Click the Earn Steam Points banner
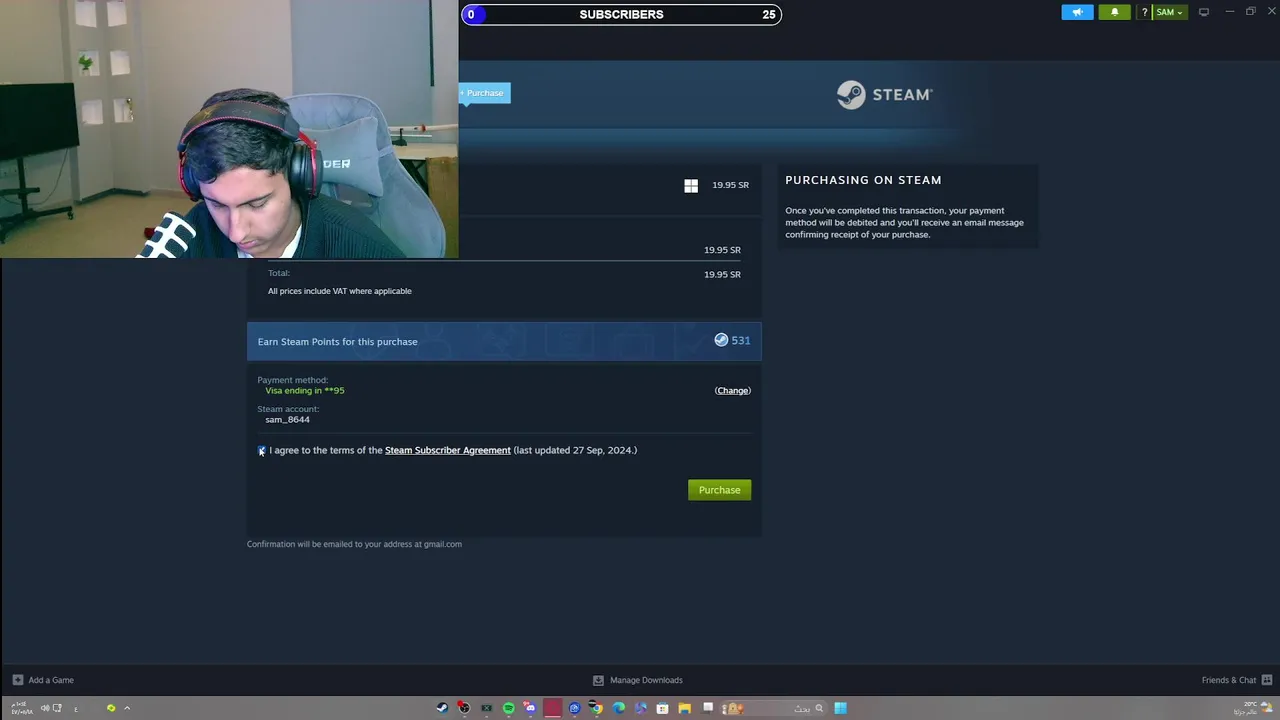Image resolution: width=1280 pixels, height=720 pixels. 504,341
